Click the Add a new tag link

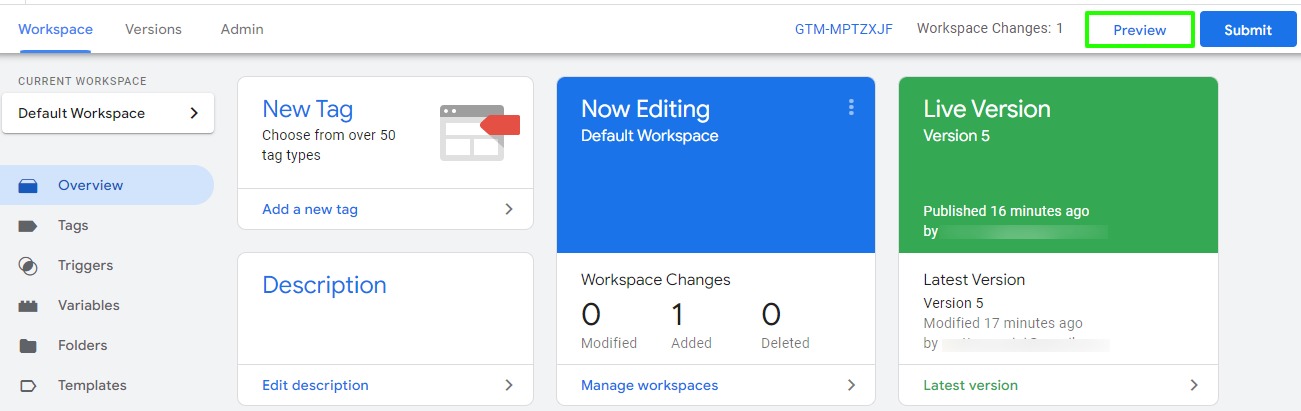[310, 209]
